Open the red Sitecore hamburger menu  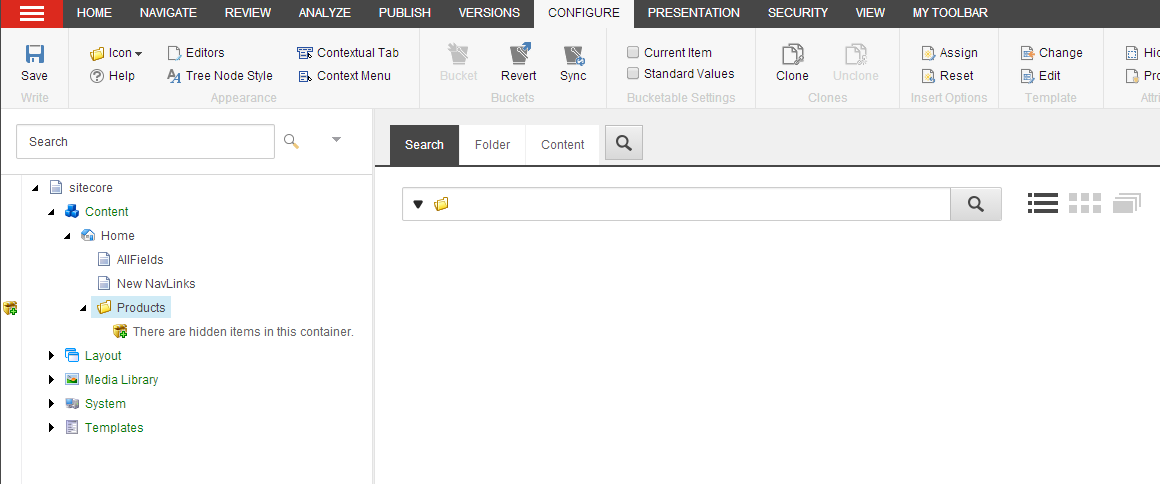(x=31, y=13)
